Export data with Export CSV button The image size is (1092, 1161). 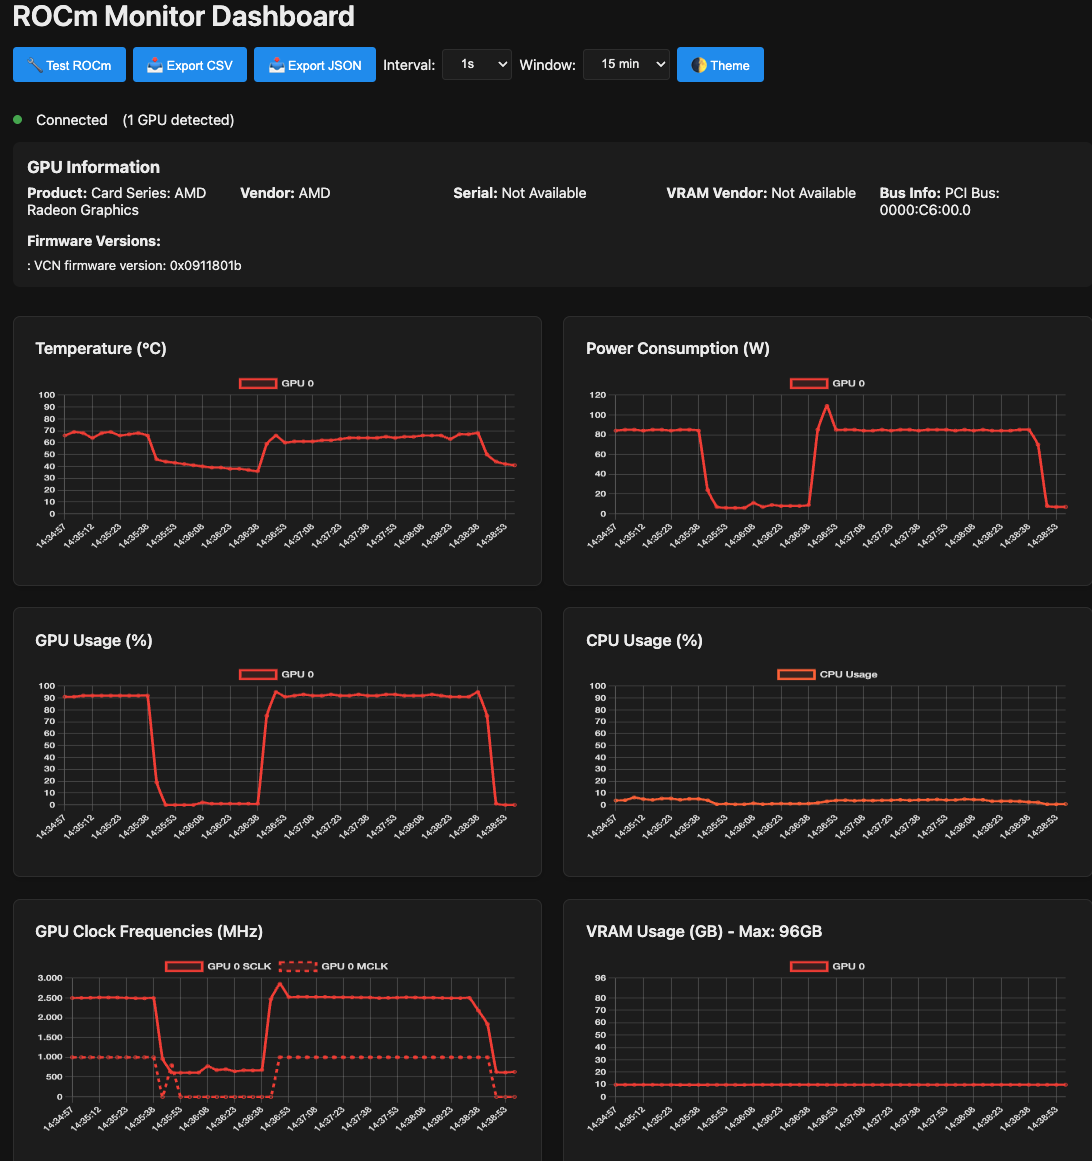click(189, 65)
